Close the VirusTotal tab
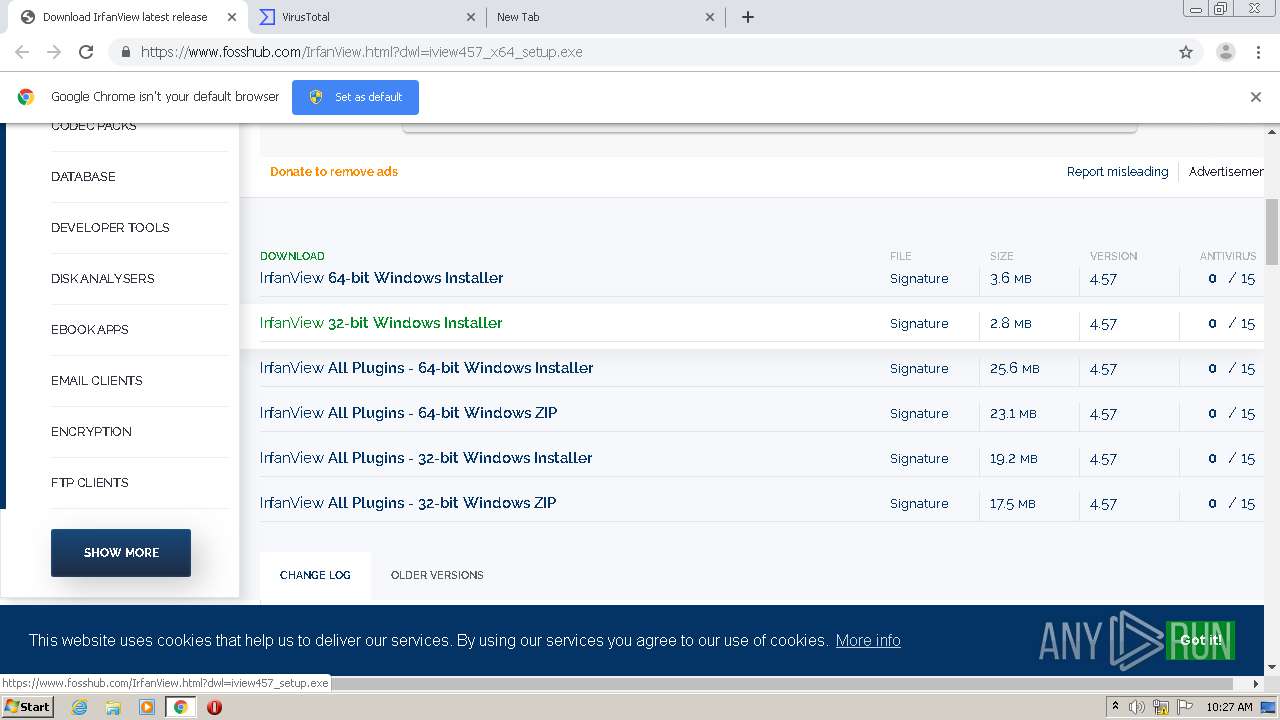This screenshot has height=720, width=1280. click(x=471, y=17)
